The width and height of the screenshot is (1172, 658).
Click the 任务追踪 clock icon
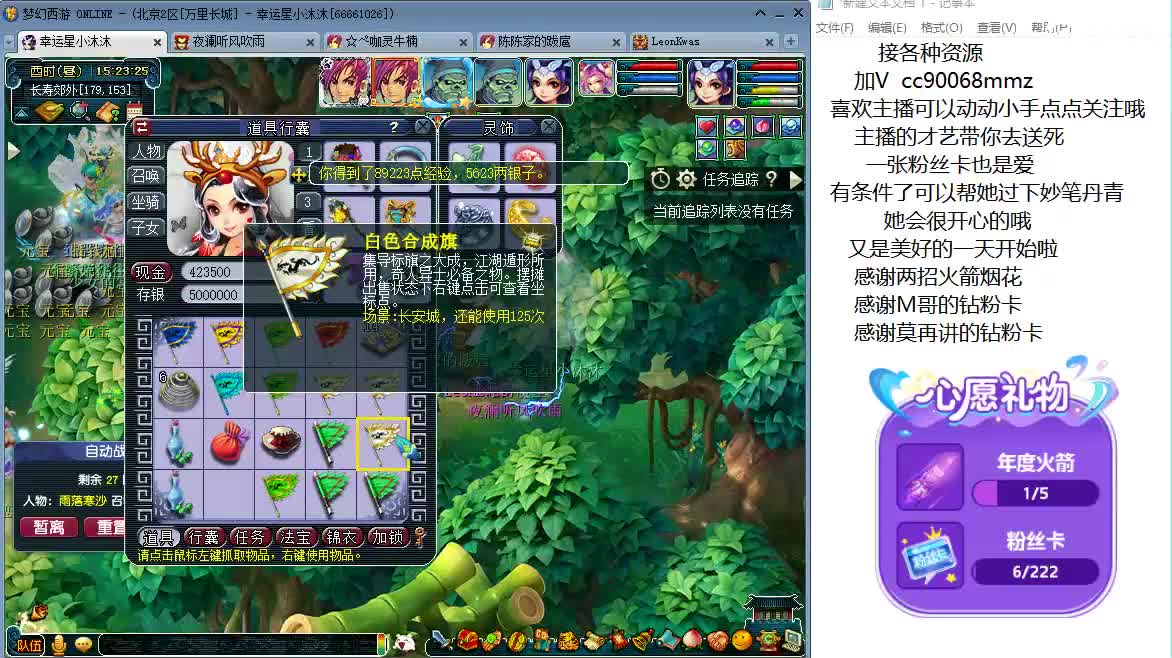pos(660,179)
